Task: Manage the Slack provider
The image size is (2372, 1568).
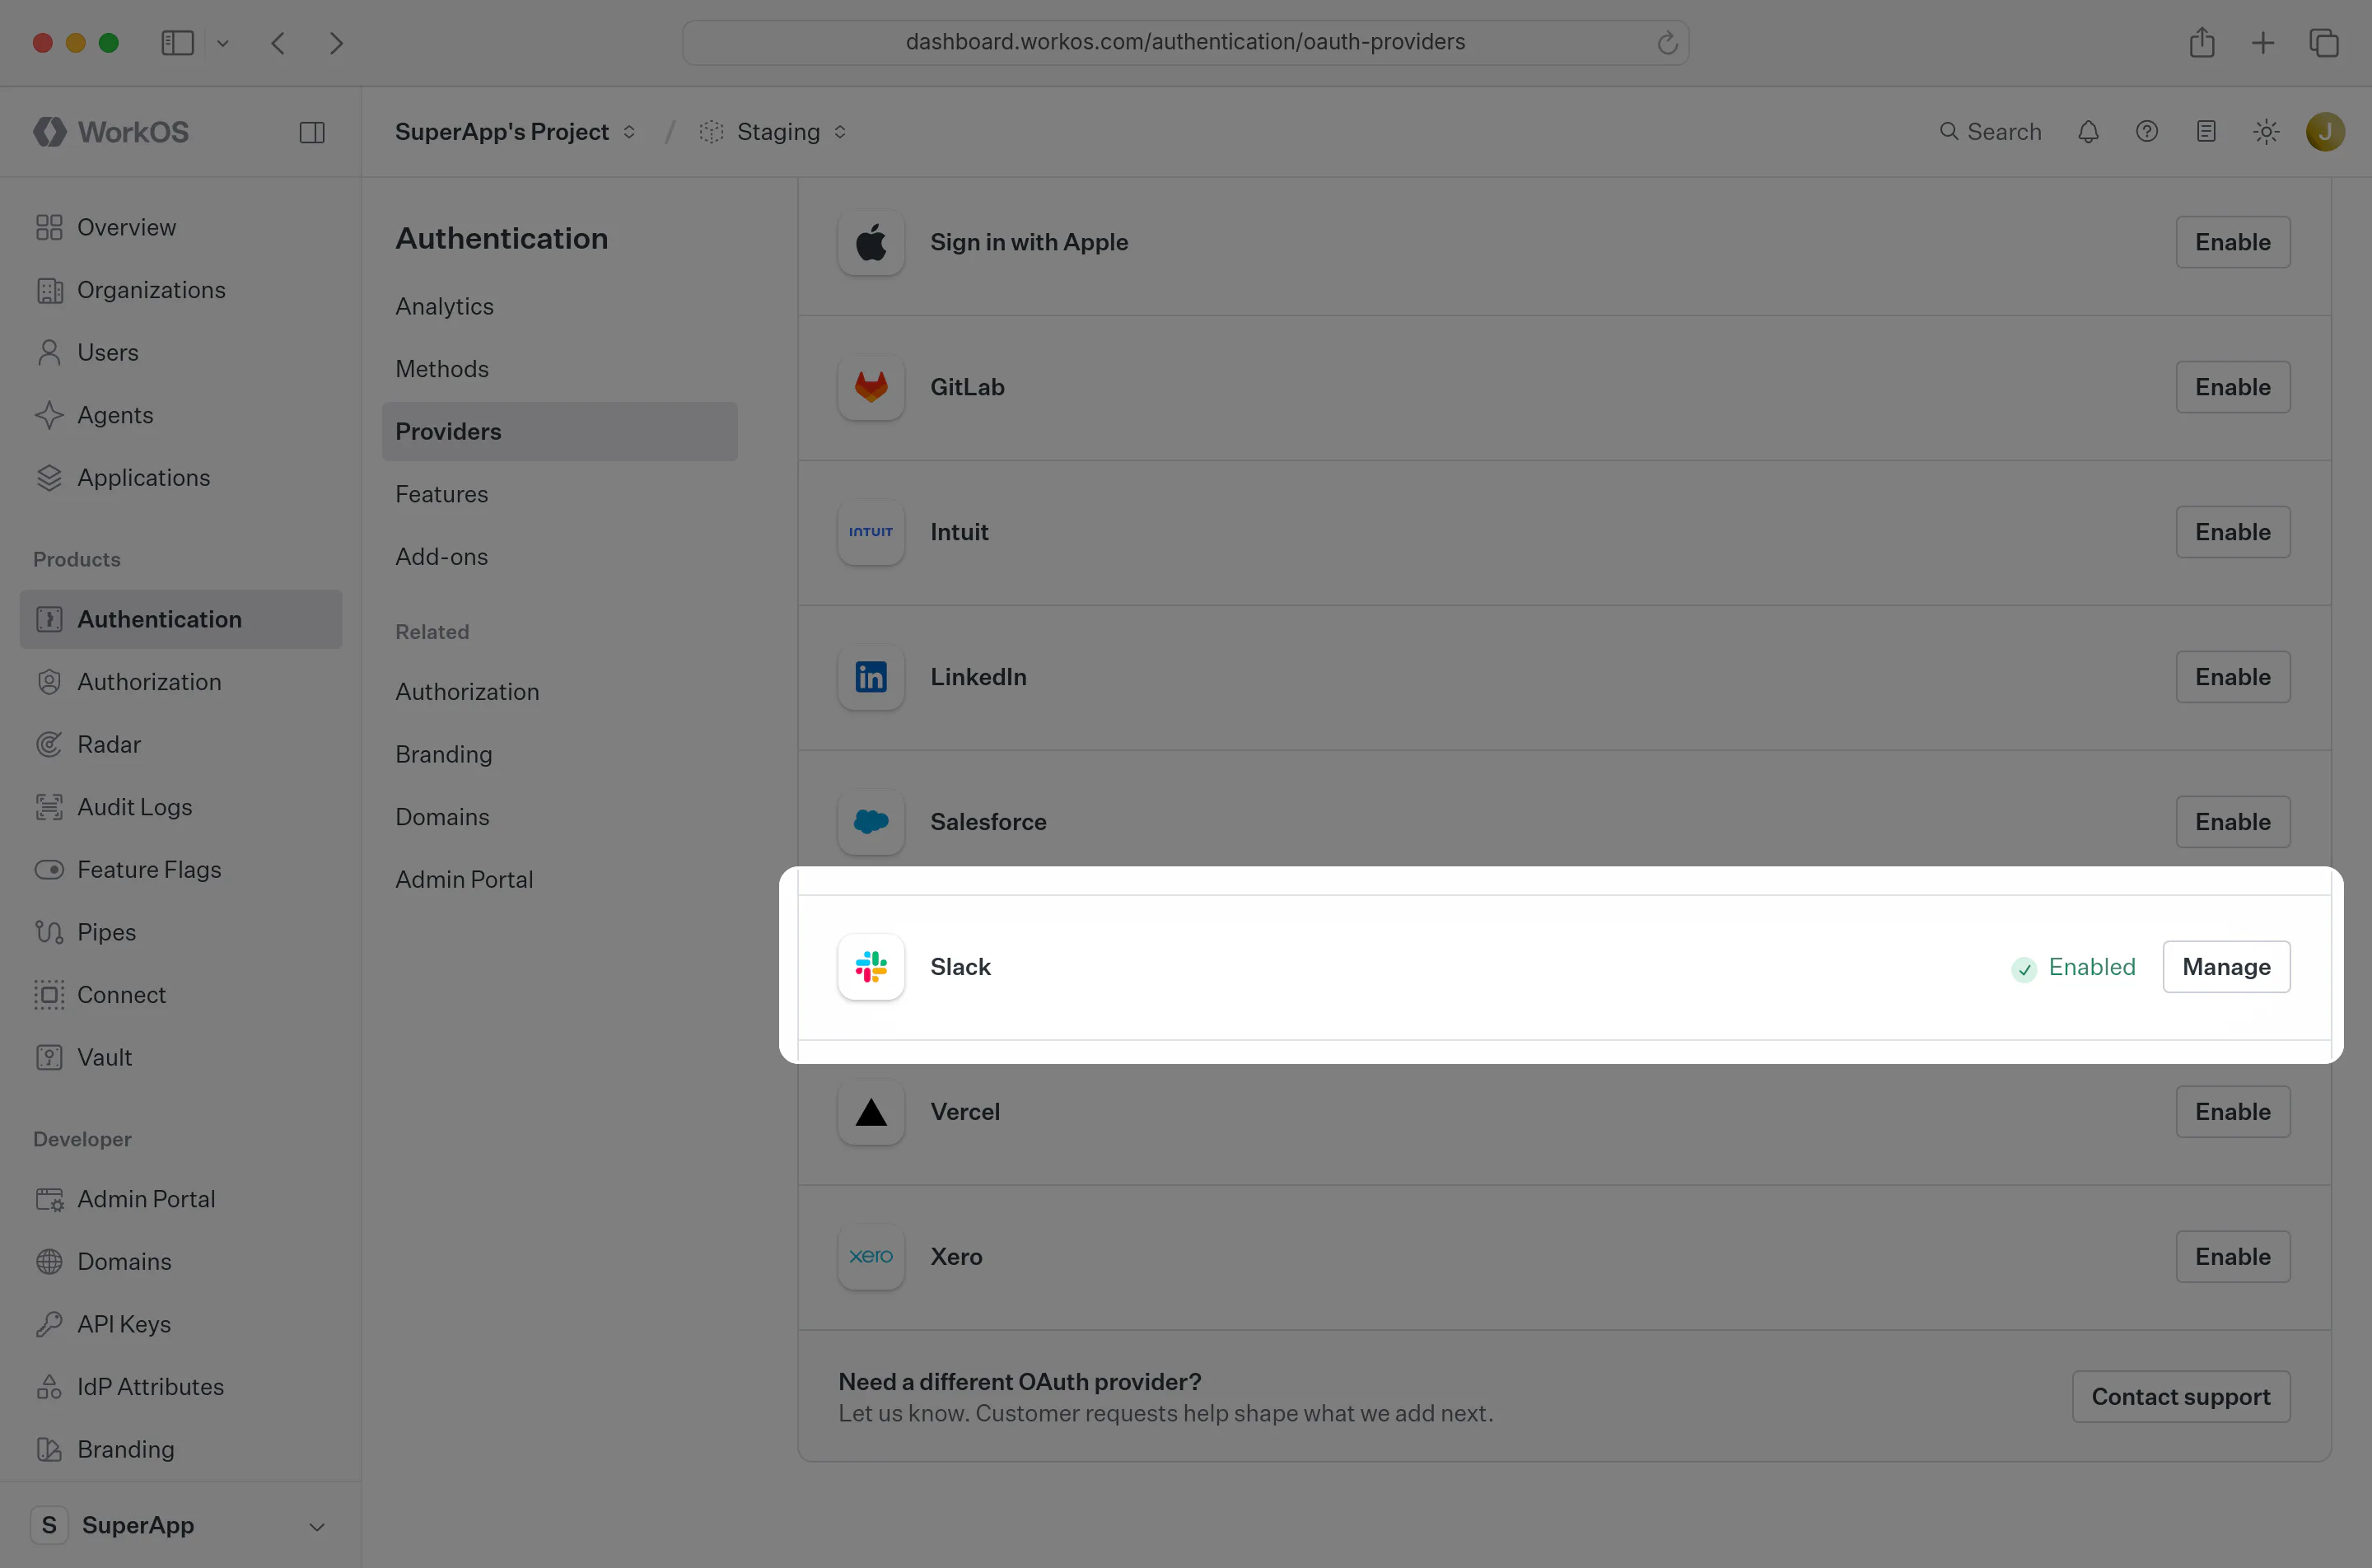Action: 2226,967
